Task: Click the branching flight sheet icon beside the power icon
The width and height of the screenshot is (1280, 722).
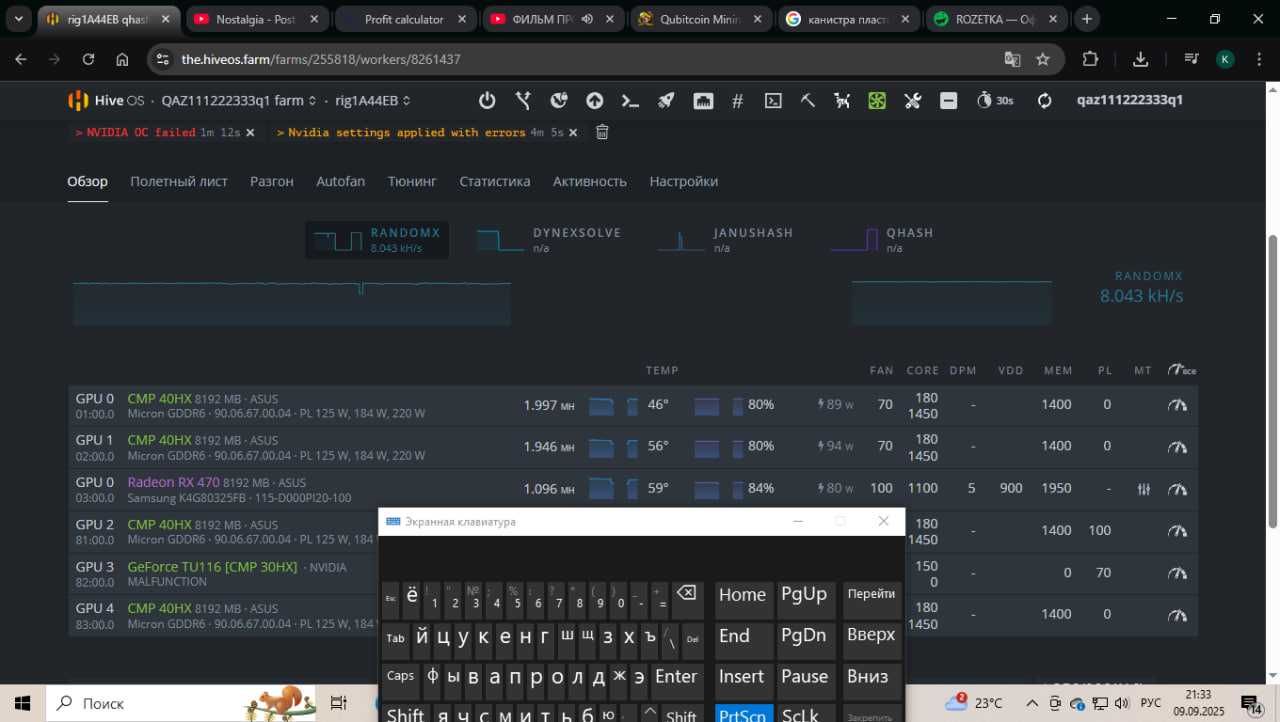Action: click(x=523, y=100)
